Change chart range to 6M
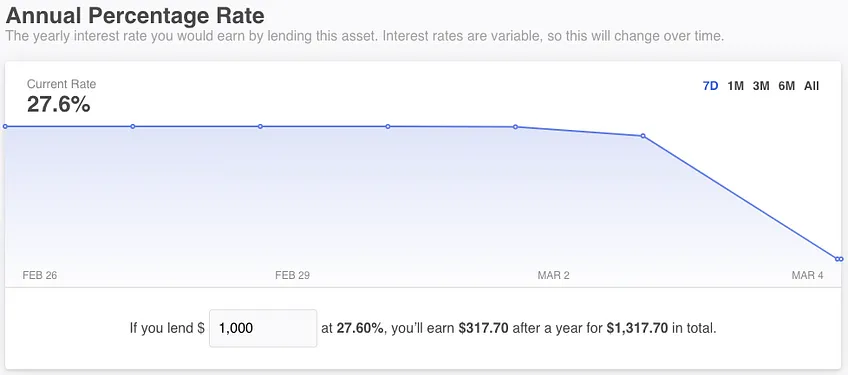The image size is (848, 375). point(786,85)
